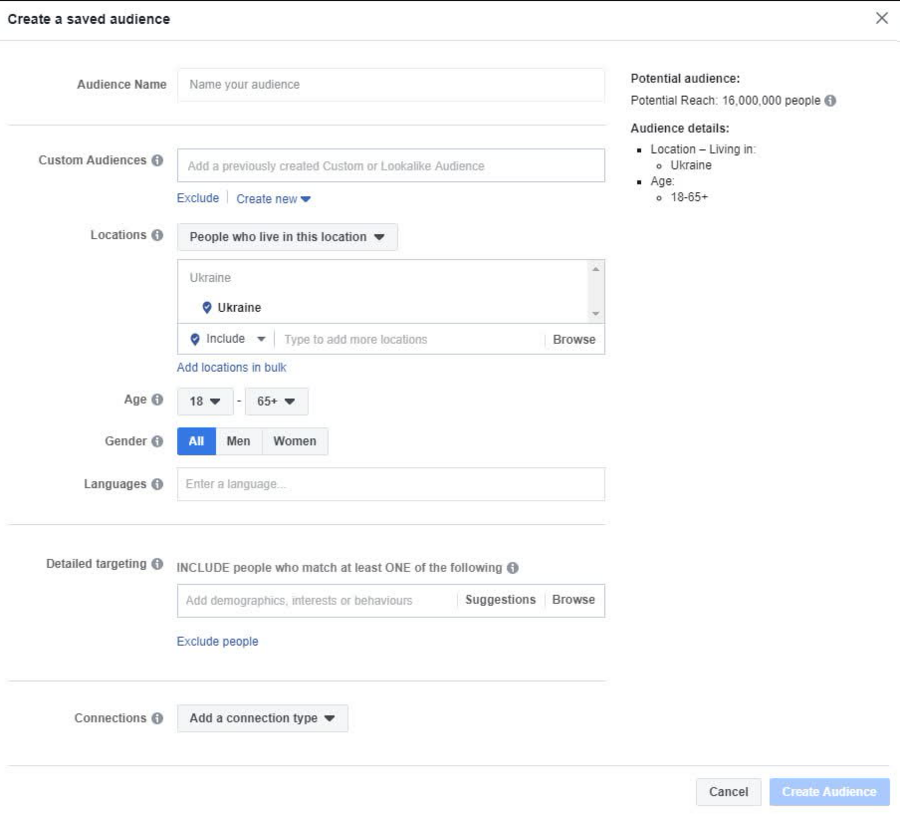The width and height of the screenshot is (900, 816).
Task: Click the Languages info icon
Action: 157,485
